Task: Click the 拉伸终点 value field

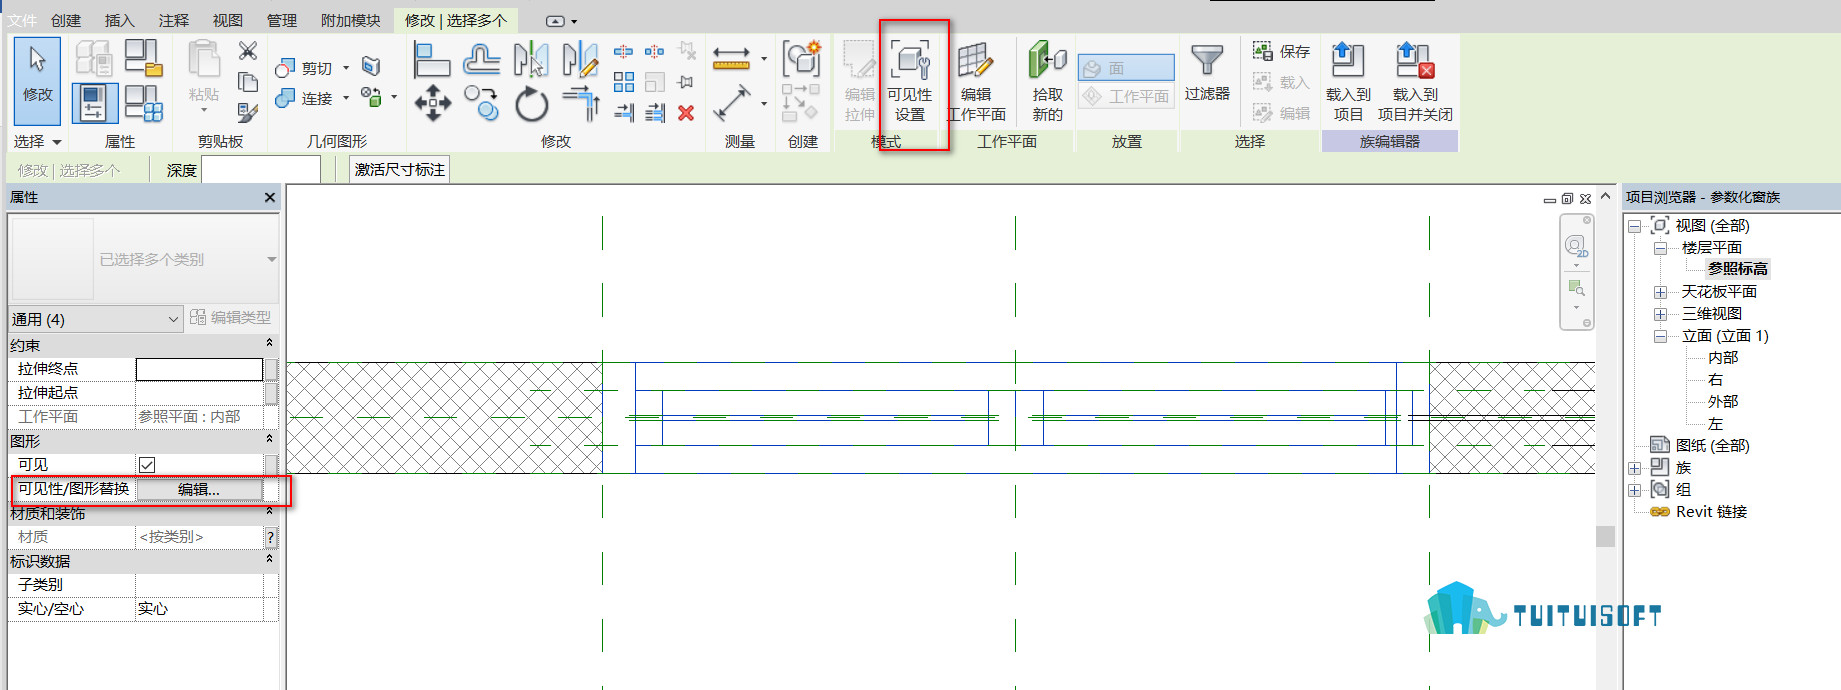Action: pos(199,369)
